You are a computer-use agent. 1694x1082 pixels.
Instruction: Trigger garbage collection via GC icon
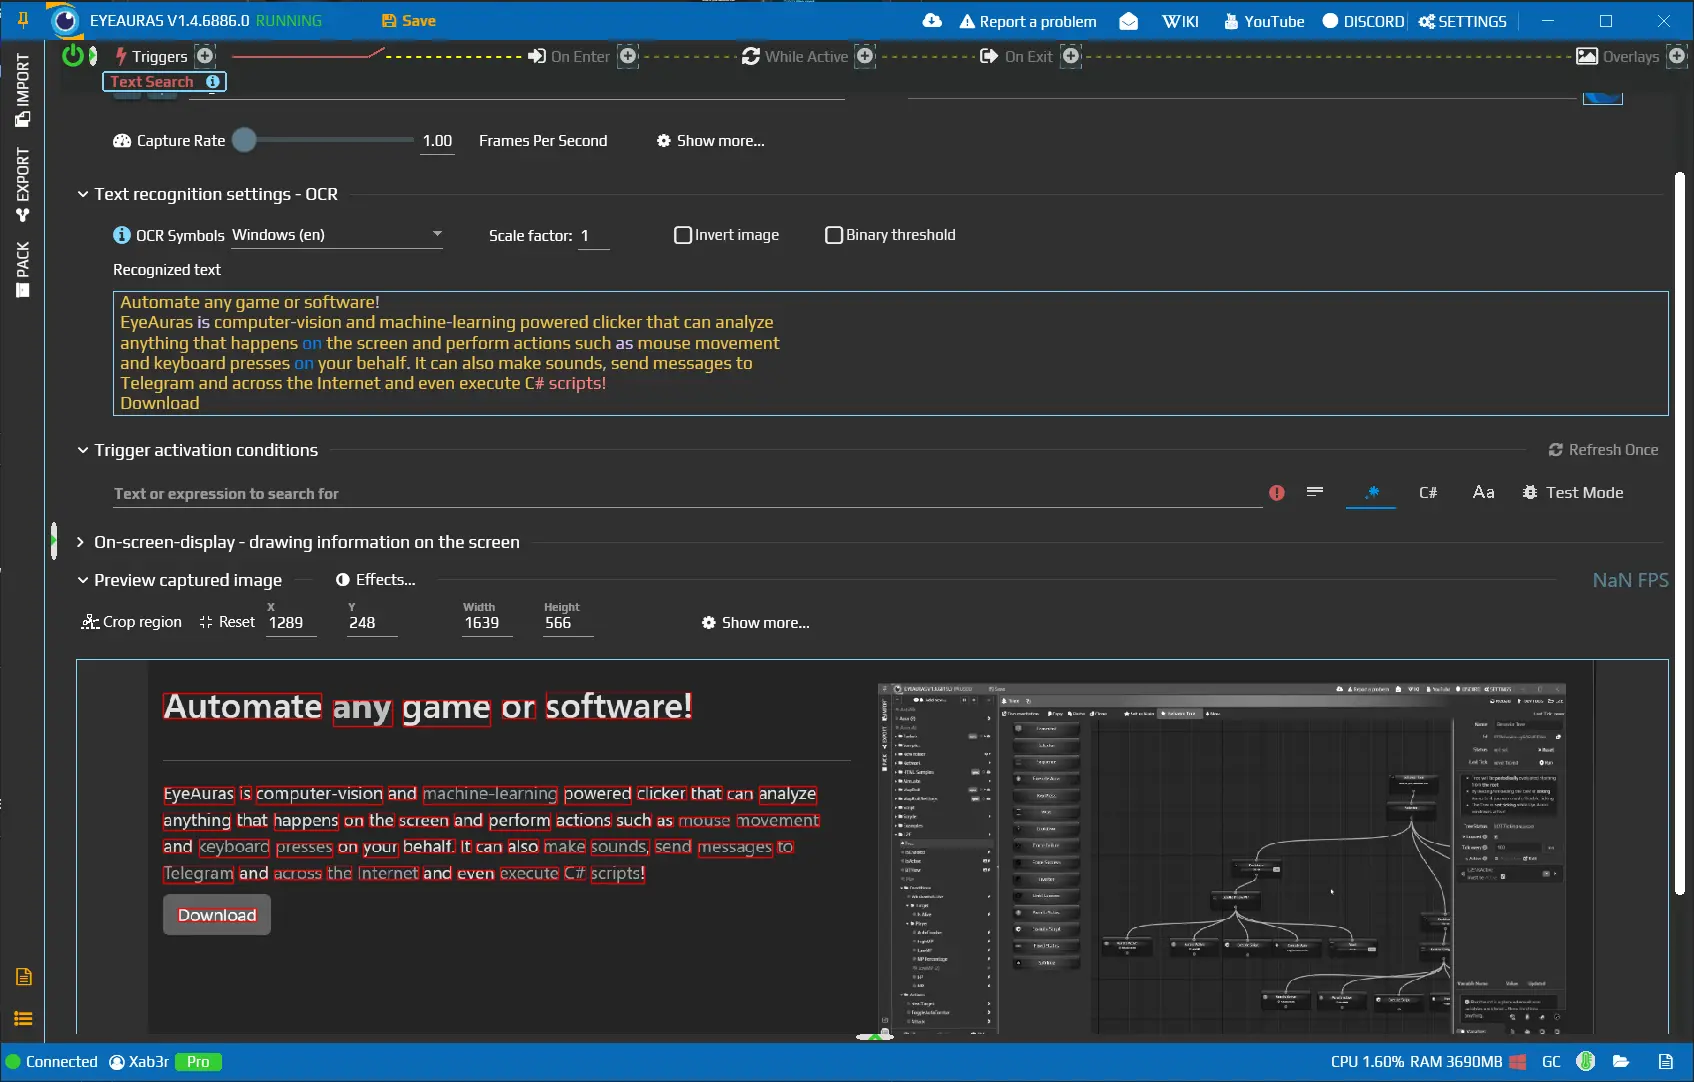point(1551,1061)
